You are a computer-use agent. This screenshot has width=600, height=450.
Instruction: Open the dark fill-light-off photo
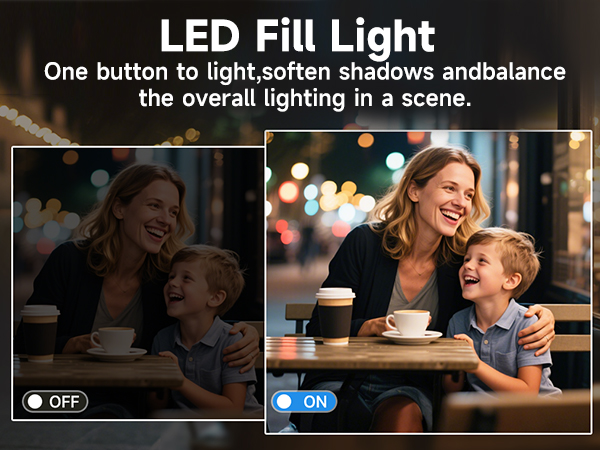click(138, 283)
